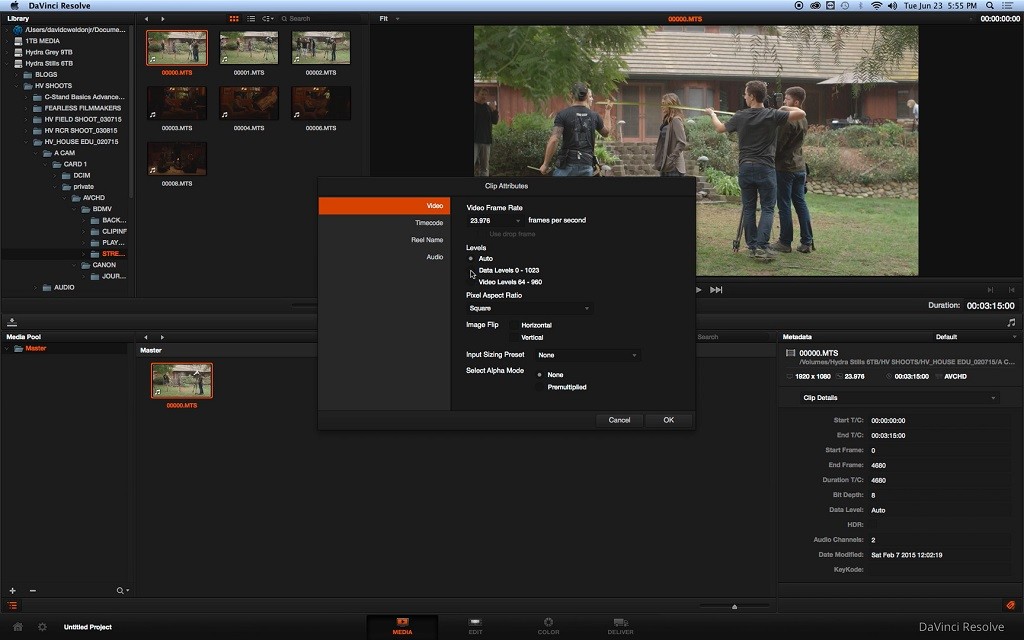Click library Search field

tap(321, 19)
